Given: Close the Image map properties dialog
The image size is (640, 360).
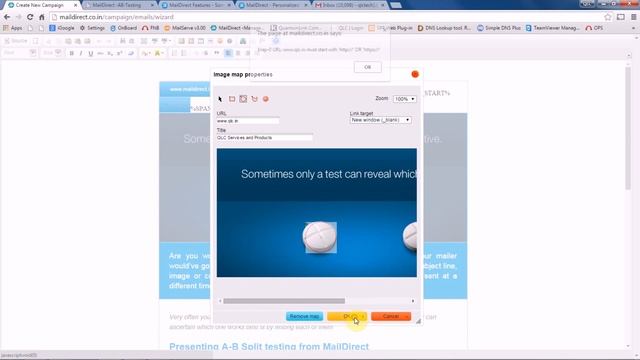Looking at the screenshot, I should 415,74.
